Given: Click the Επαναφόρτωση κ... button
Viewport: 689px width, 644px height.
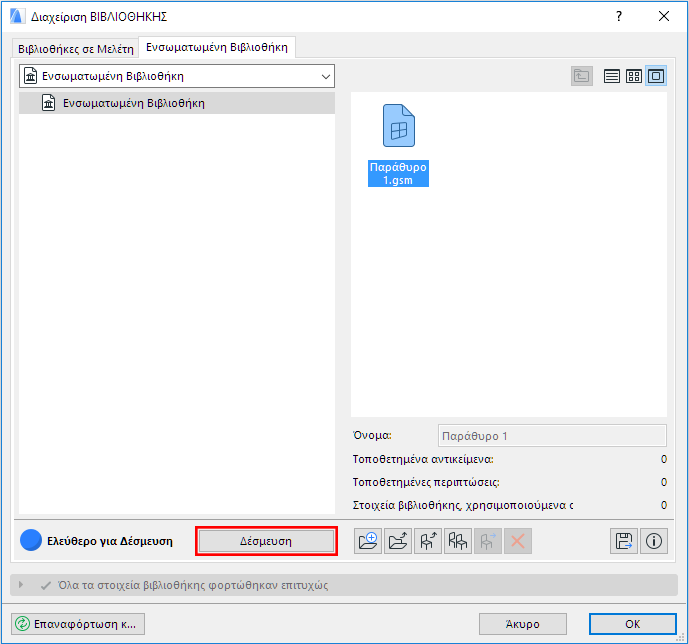Looking at the screenshot, I should coord(78,624).
